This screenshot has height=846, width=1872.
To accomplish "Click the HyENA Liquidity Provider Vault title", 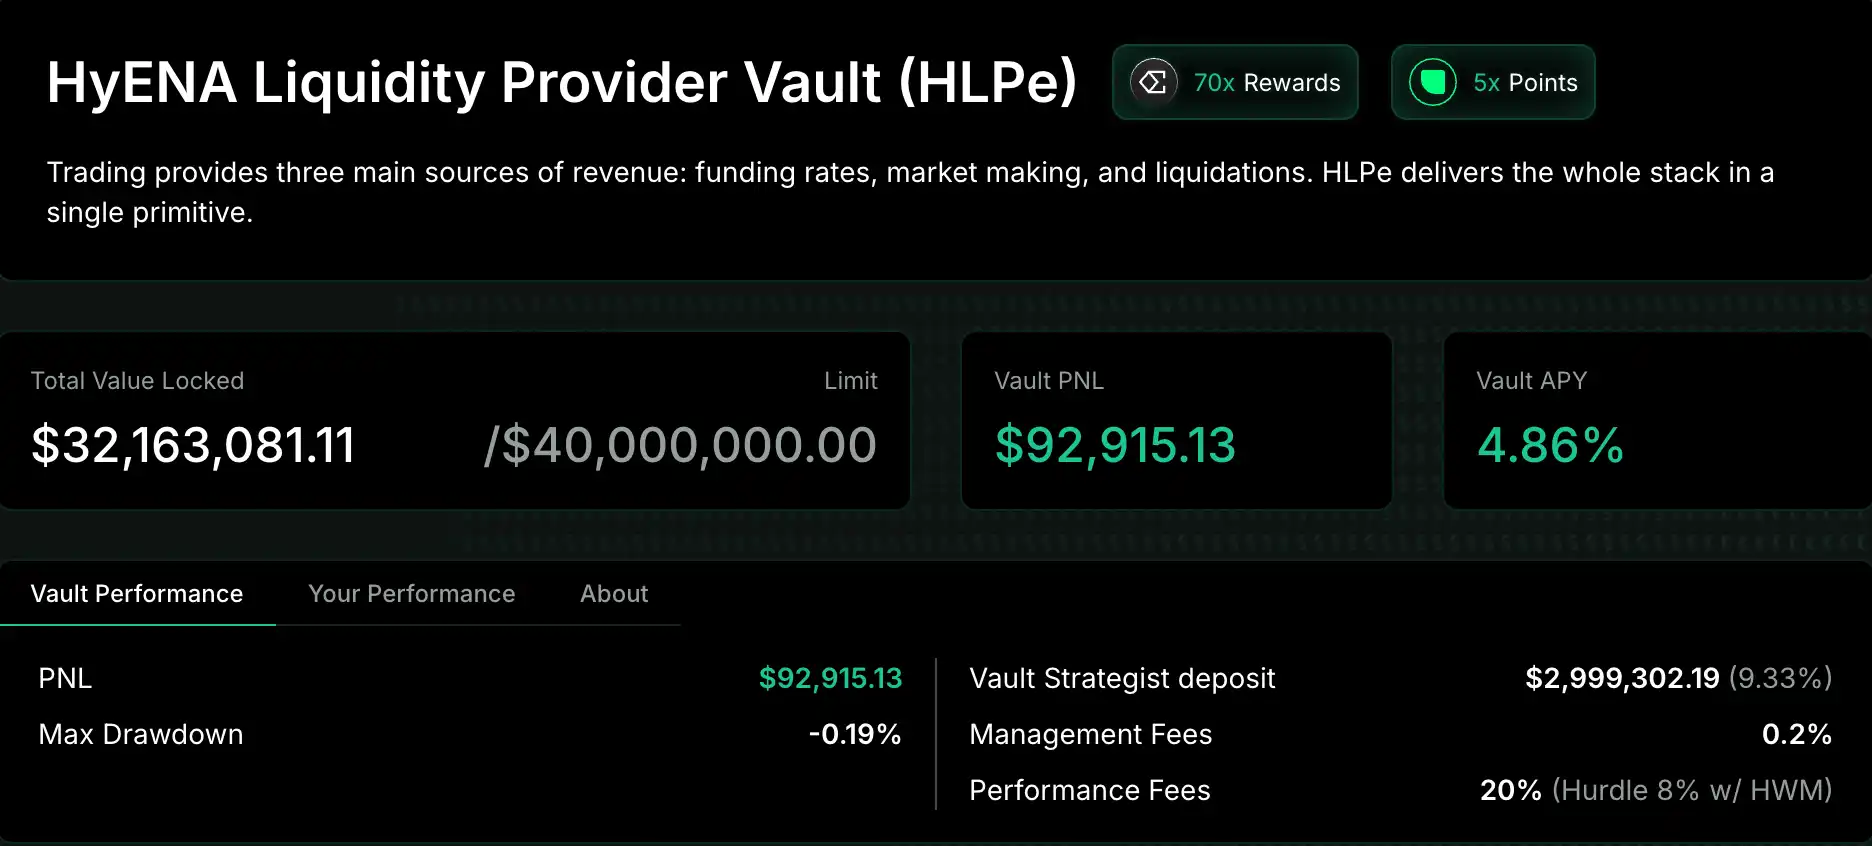I will tap(561, 82).
